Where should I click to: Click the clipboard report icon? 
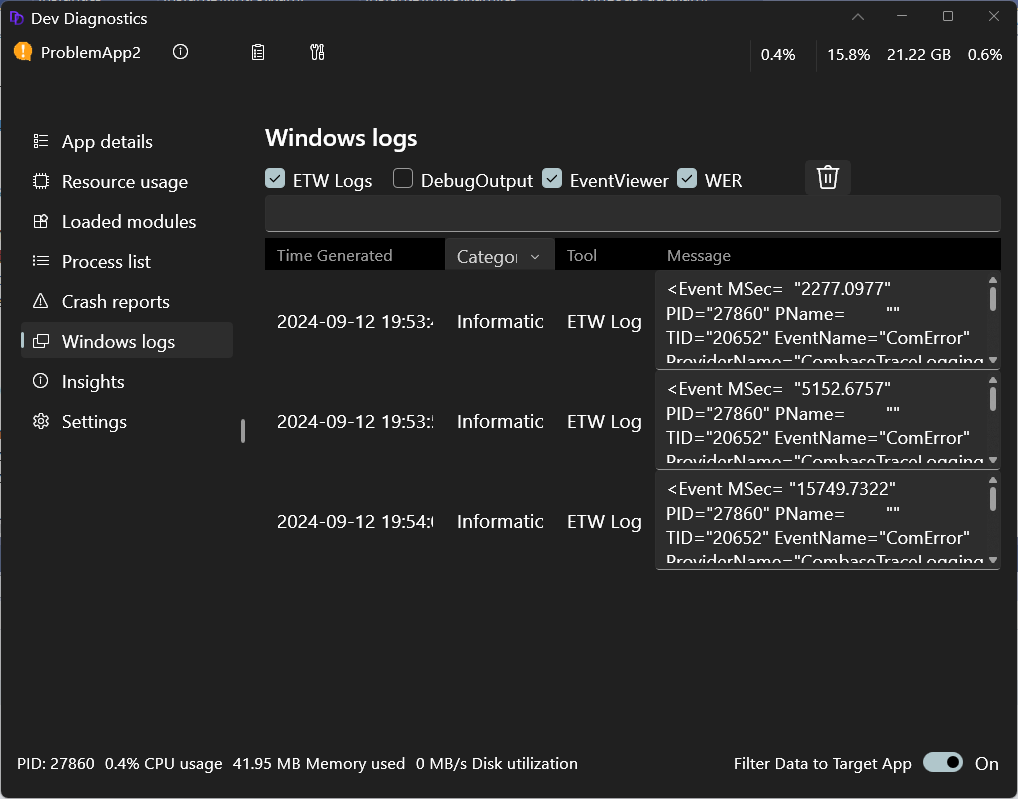258,52
